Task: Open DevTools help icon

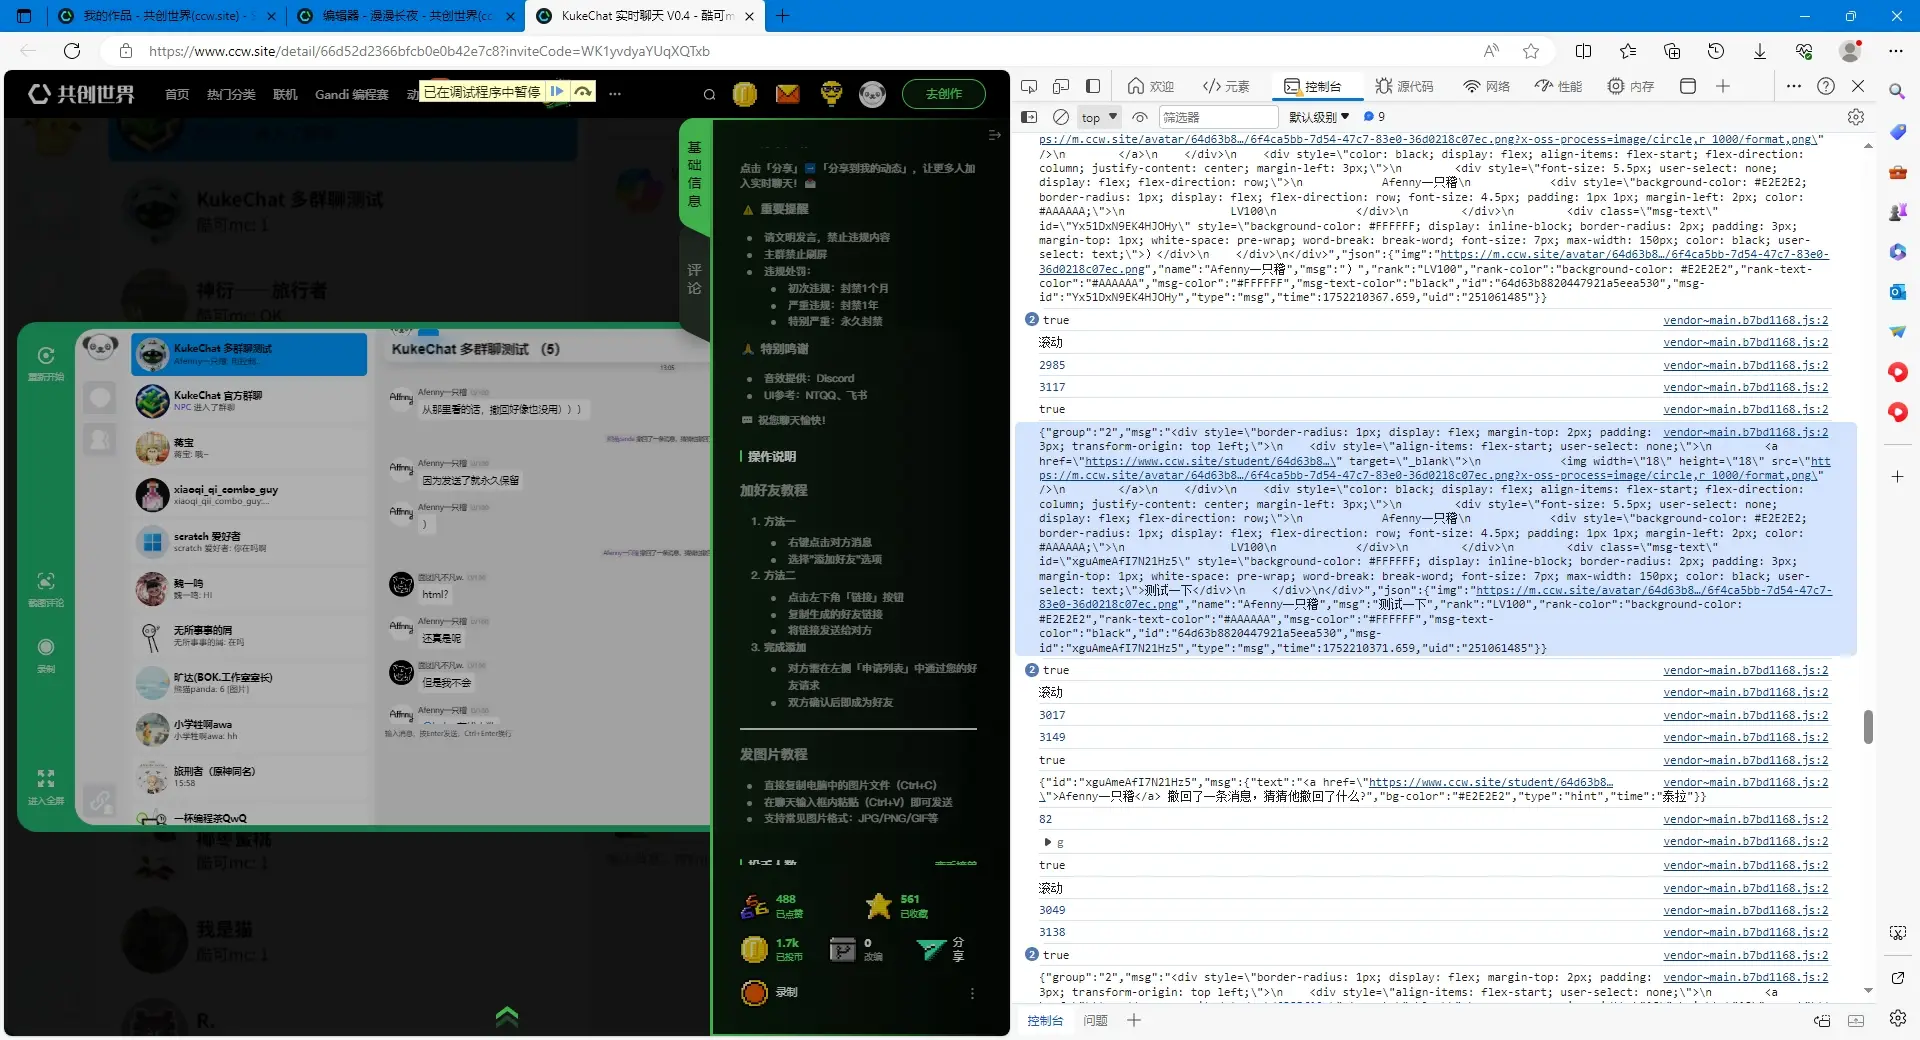Action: coord(1826,86)
